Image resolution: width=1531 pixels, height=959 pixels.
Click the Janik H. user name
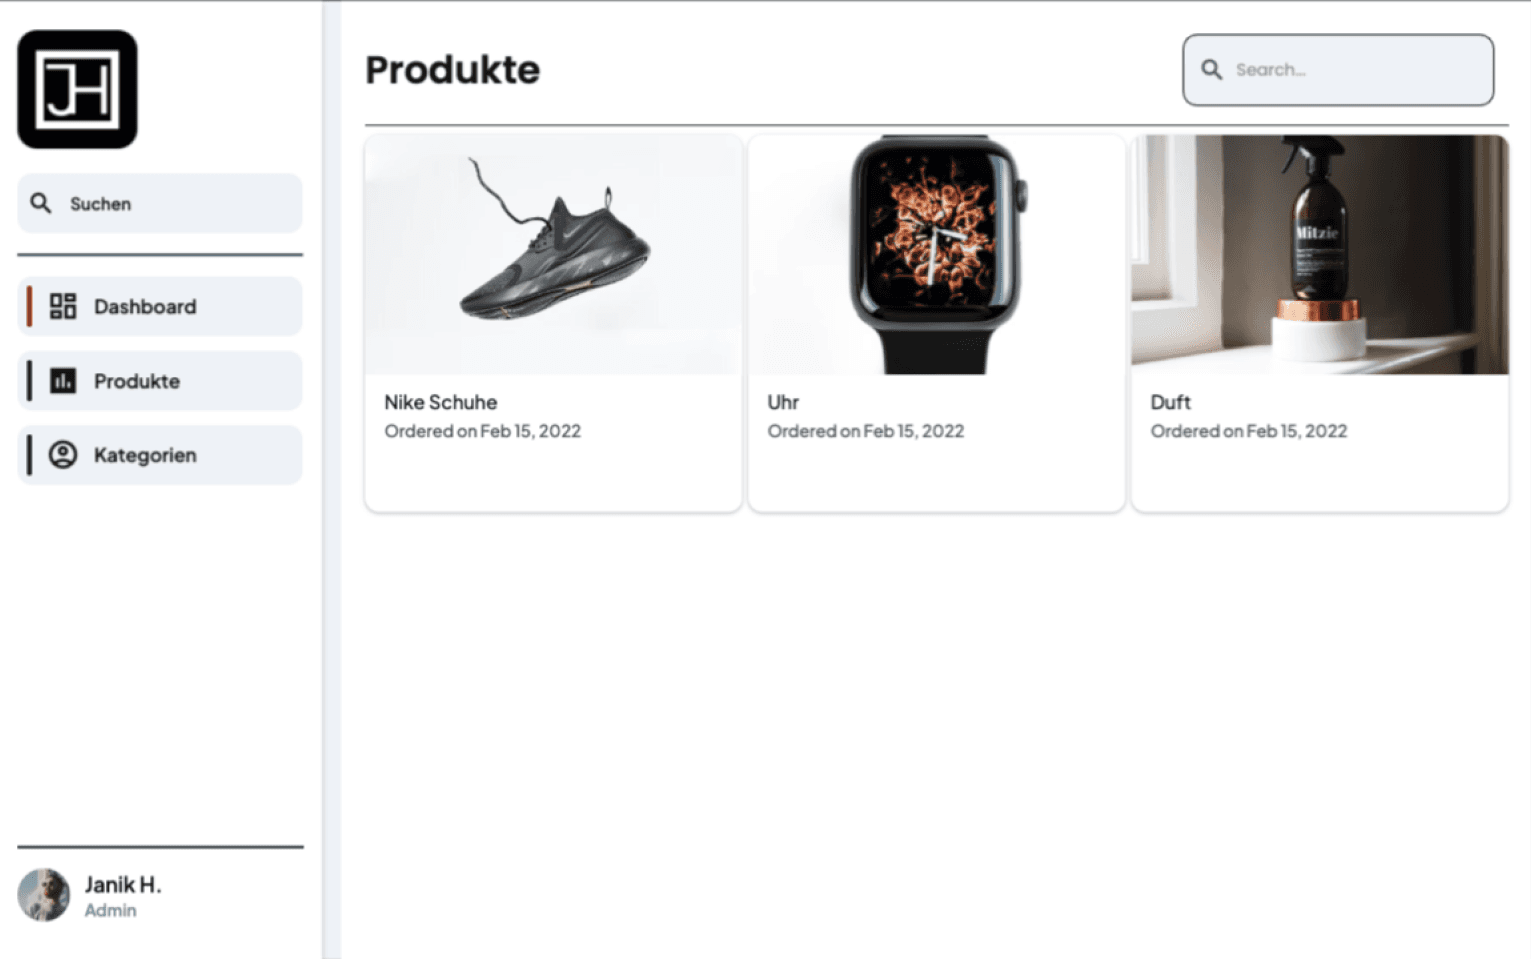(123, 885)
